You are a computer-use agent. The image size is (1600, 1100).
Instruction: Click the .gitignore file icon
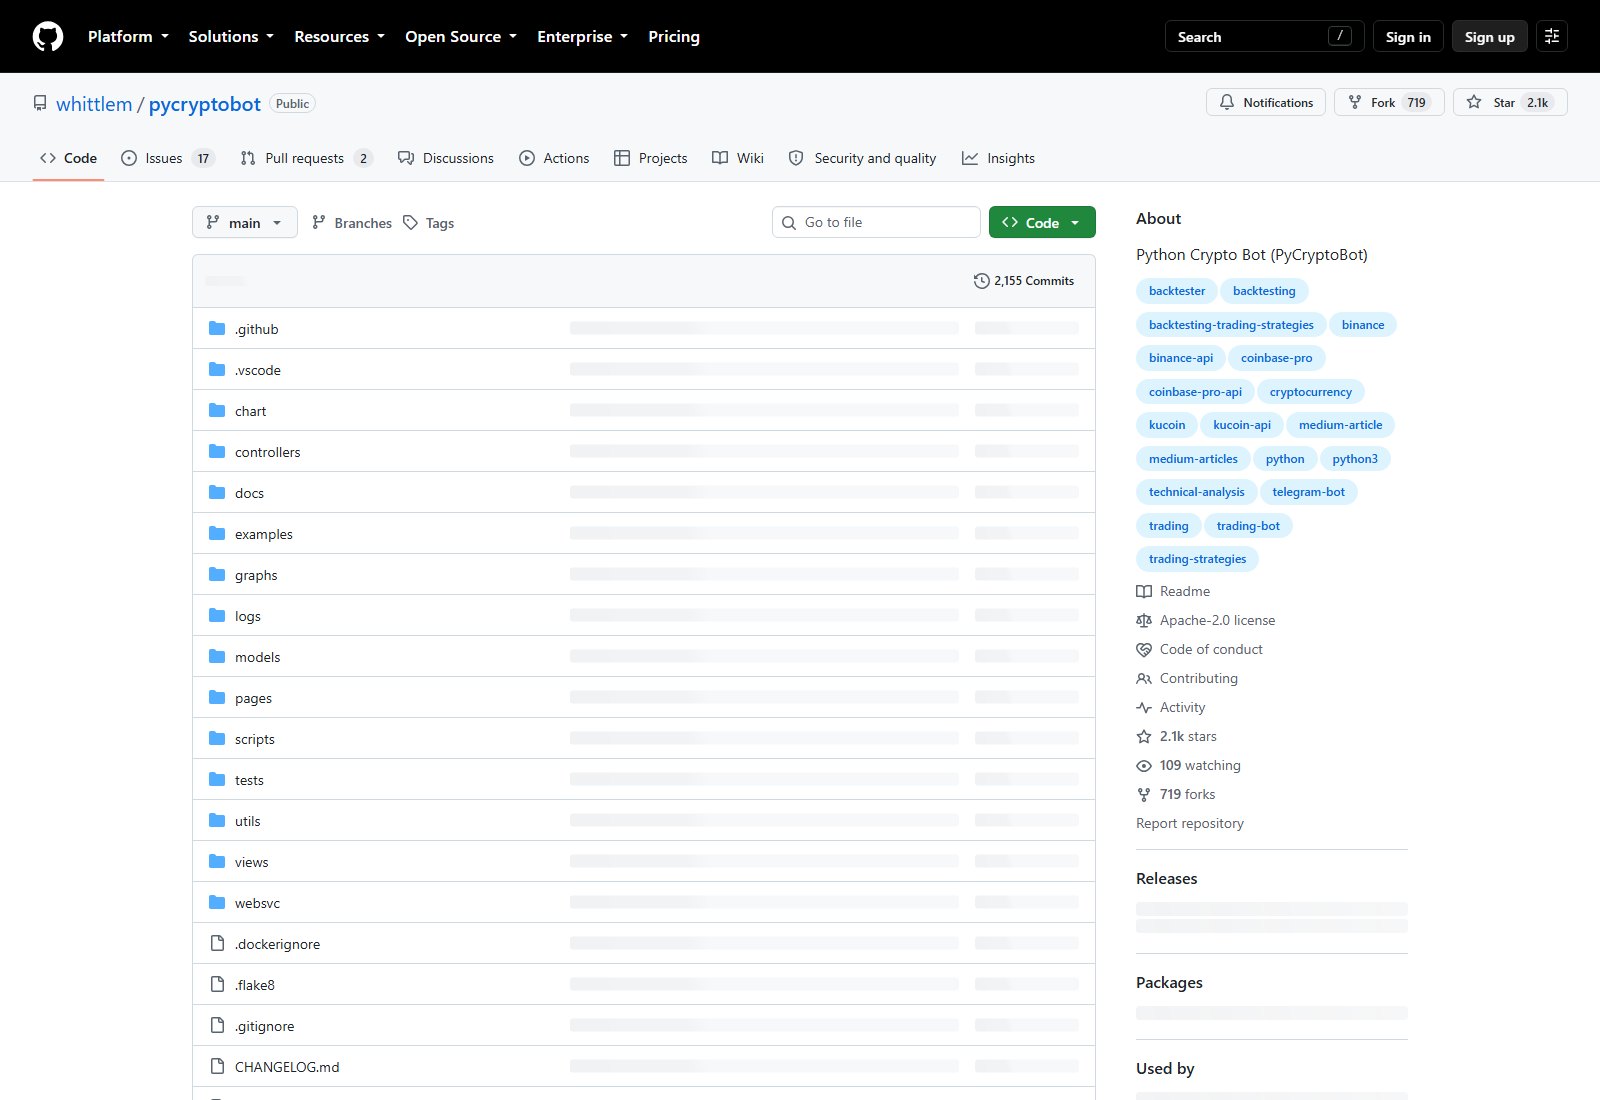(x=217, y=1025)
